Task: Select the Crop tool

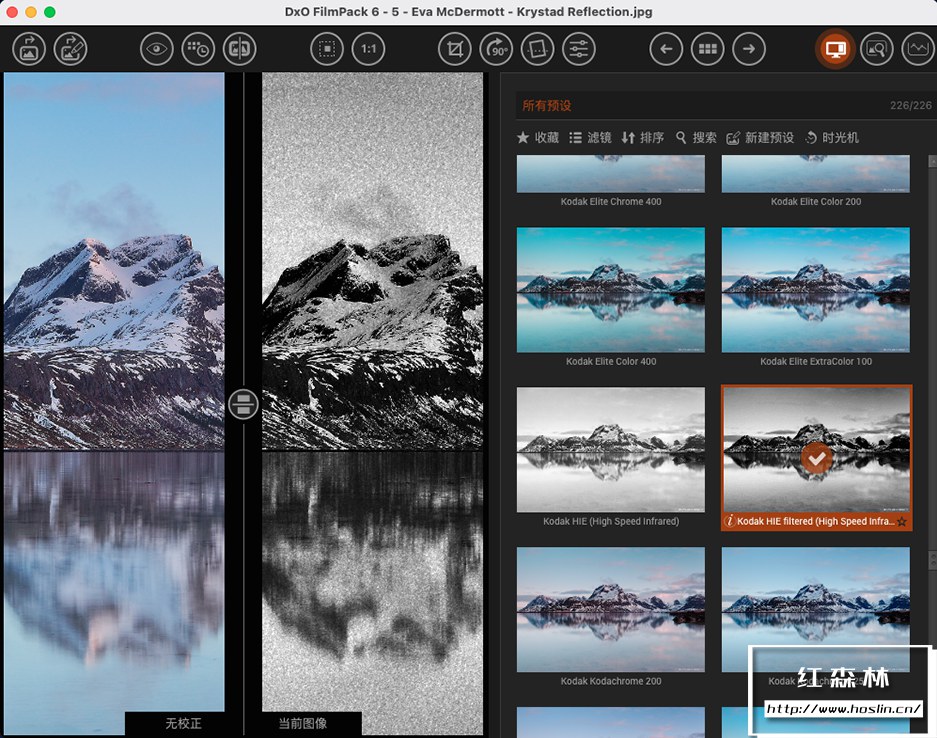Action: coord(455,49)
